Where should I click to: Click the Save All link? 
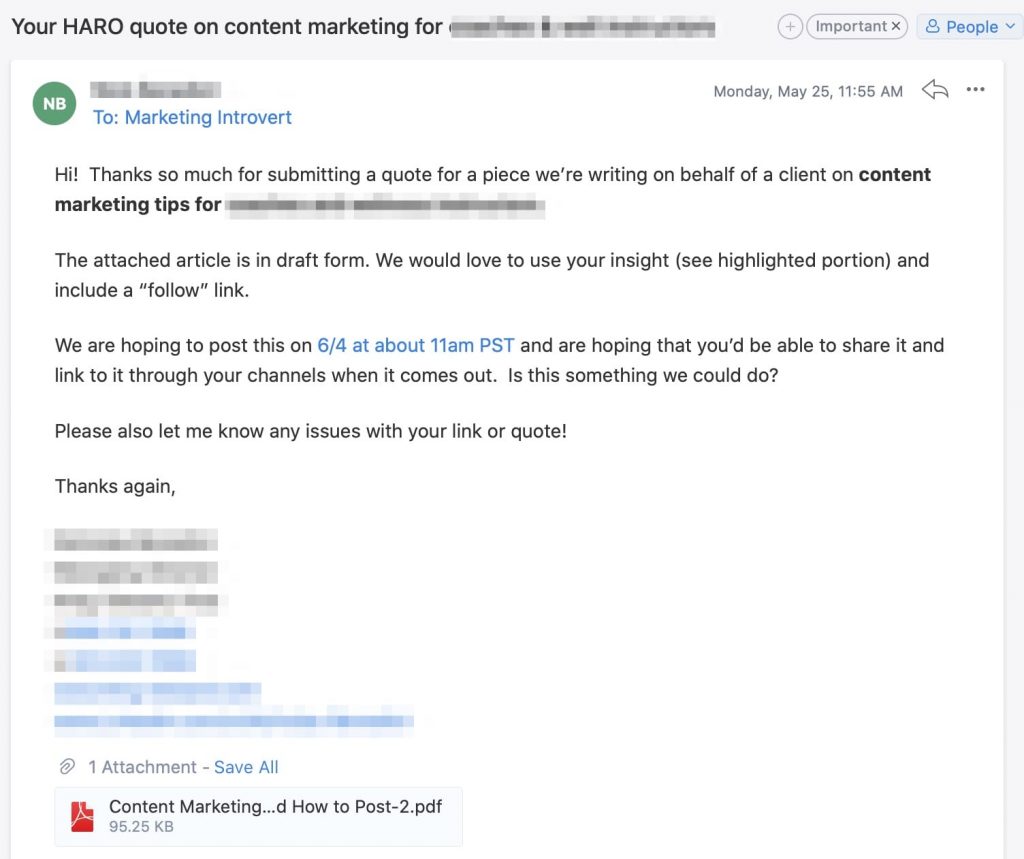246,766
